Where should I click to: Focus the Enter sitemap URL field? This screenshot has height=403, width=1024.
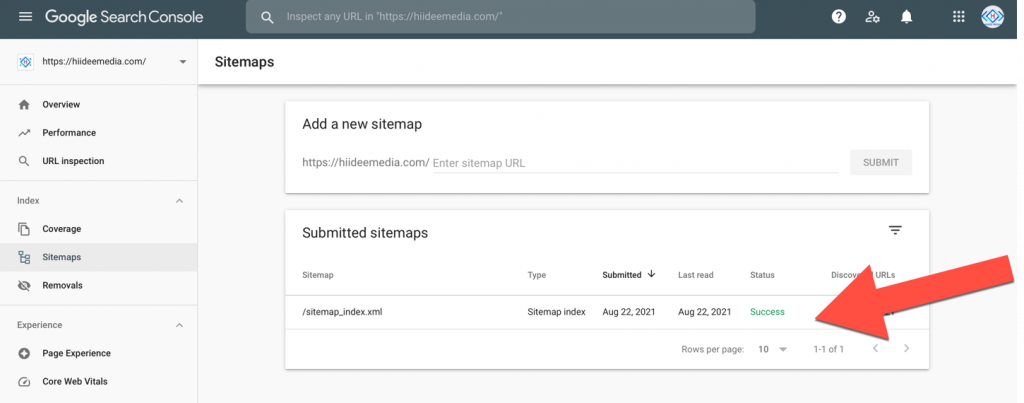635,163
